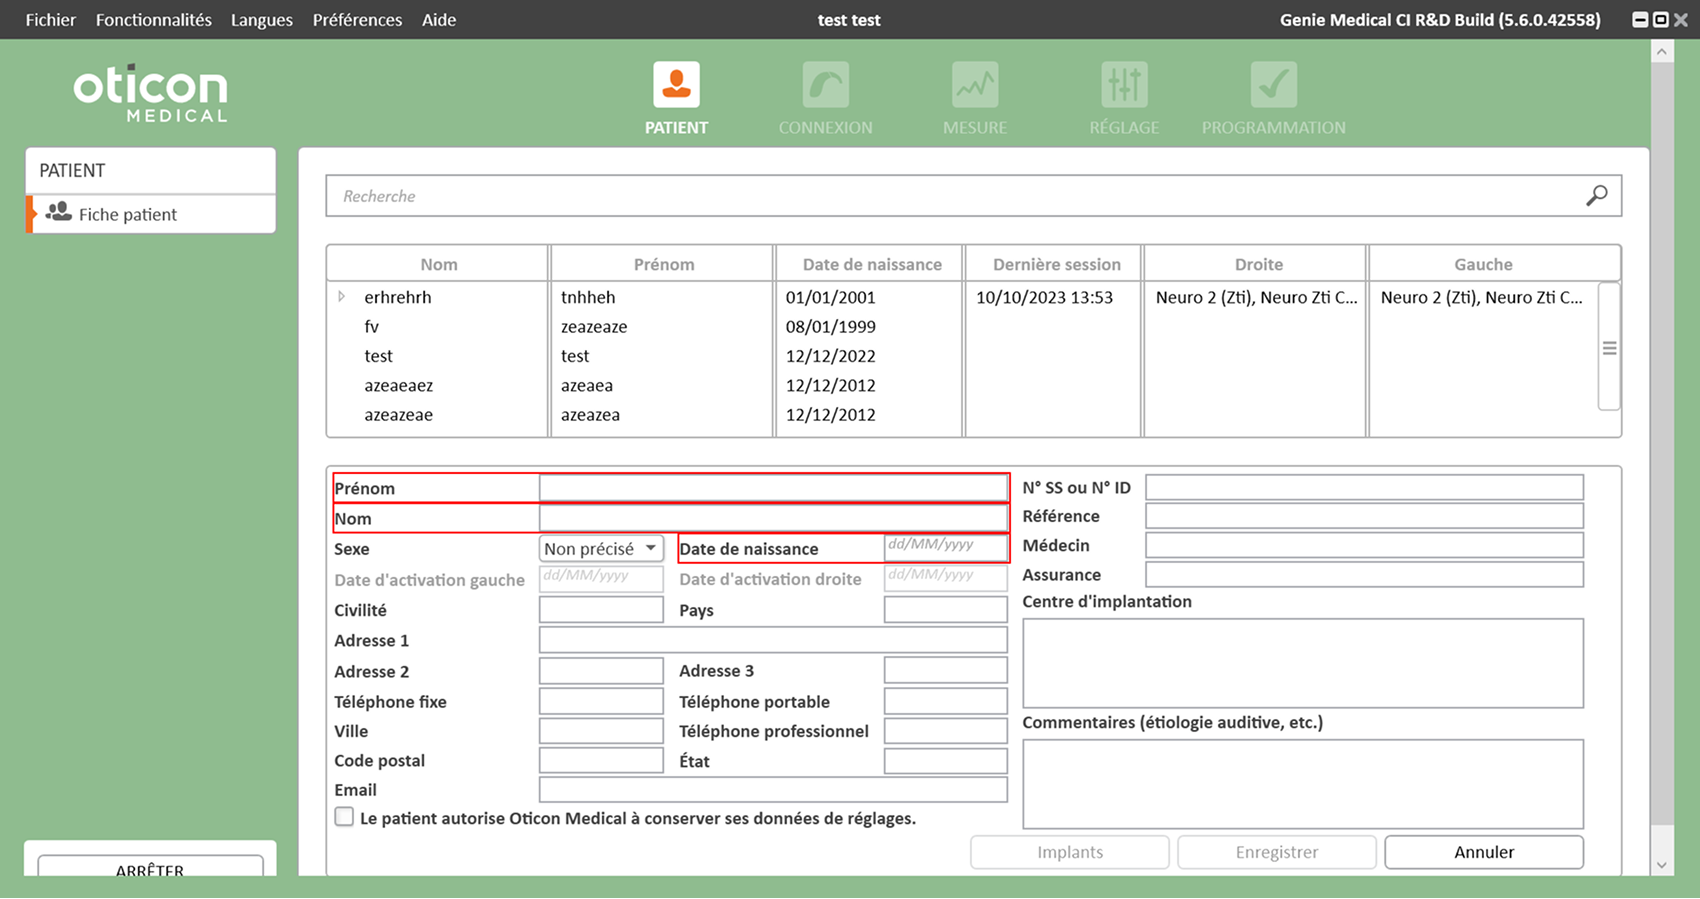Viewport: 1700px width, 899px height.
Task: Focus the Assurance input field
Action: point(1364,574)
